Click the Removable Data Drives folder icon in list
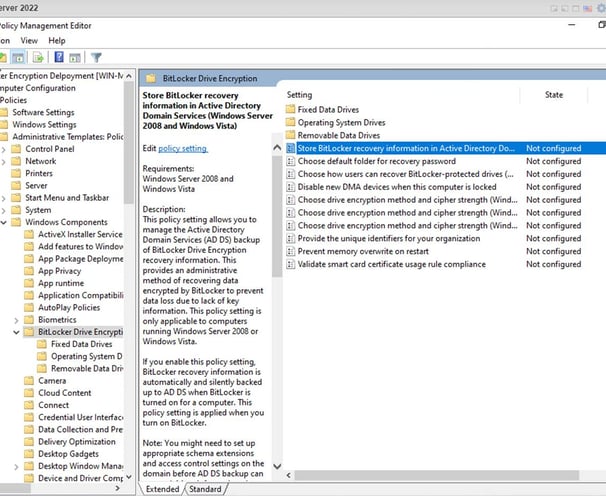The height and width of the screenshot is (496, 606). (x=290, y=135)
